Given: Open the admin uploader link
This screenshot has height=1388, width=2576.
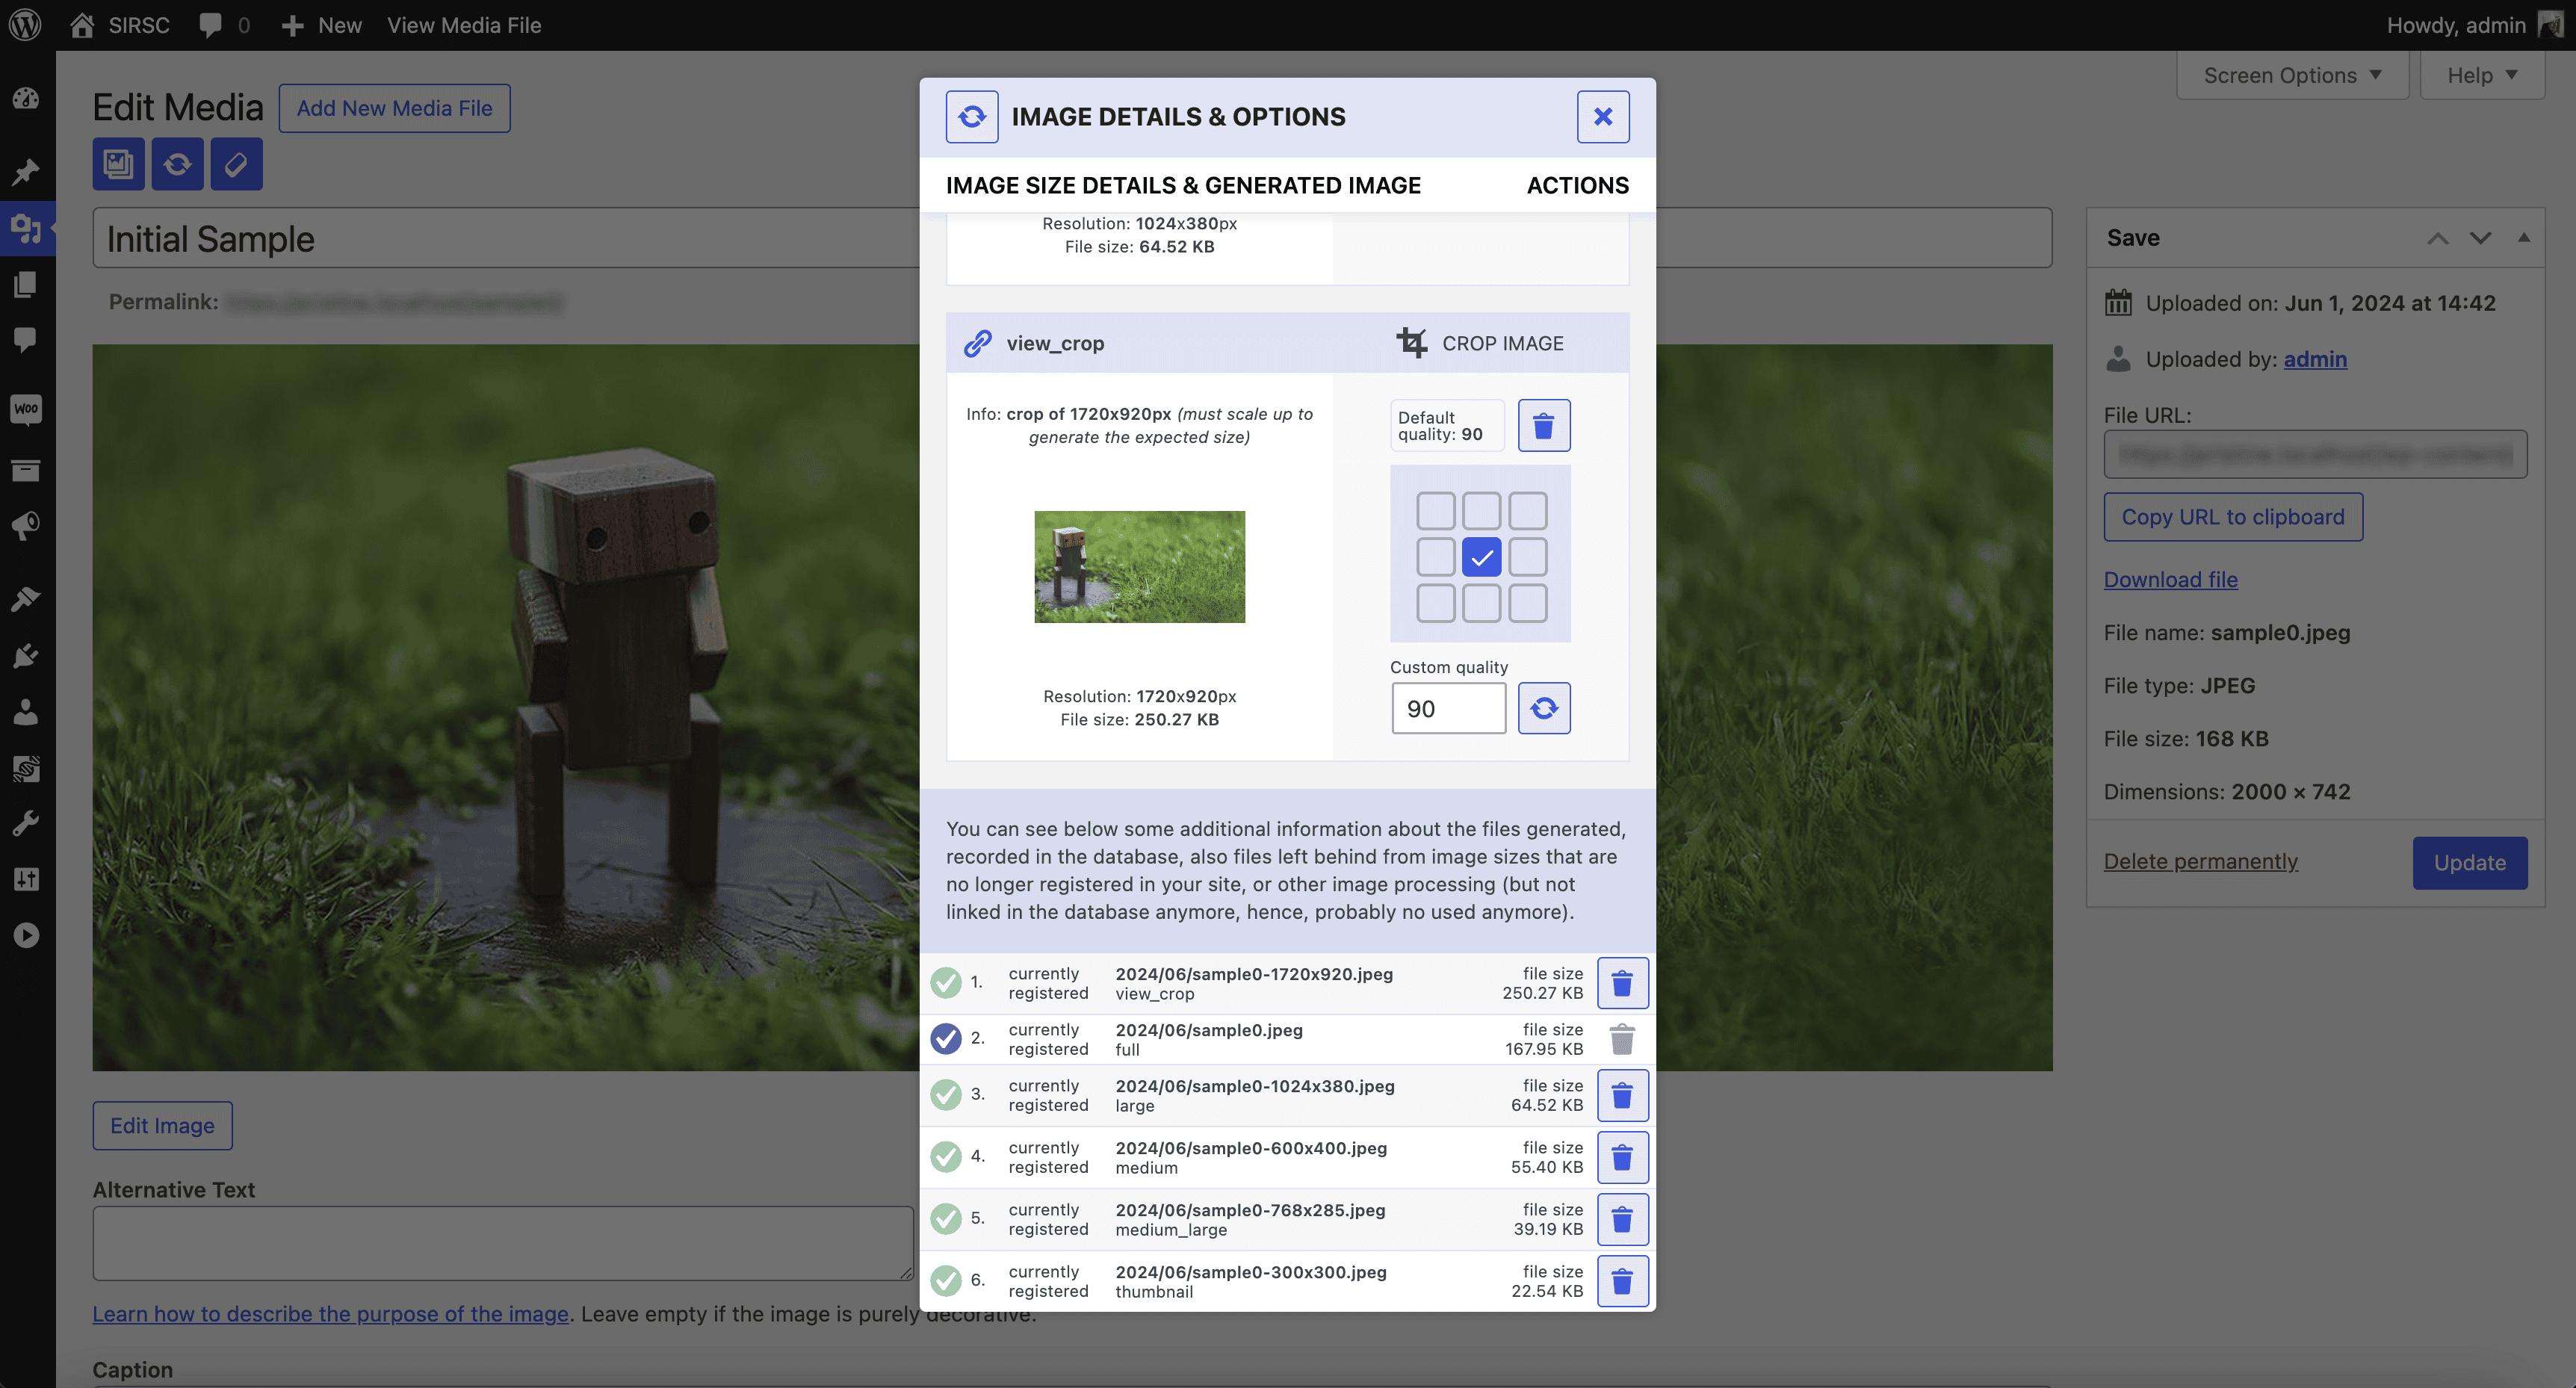Looking at the screenshot, I should (2315, 359).
